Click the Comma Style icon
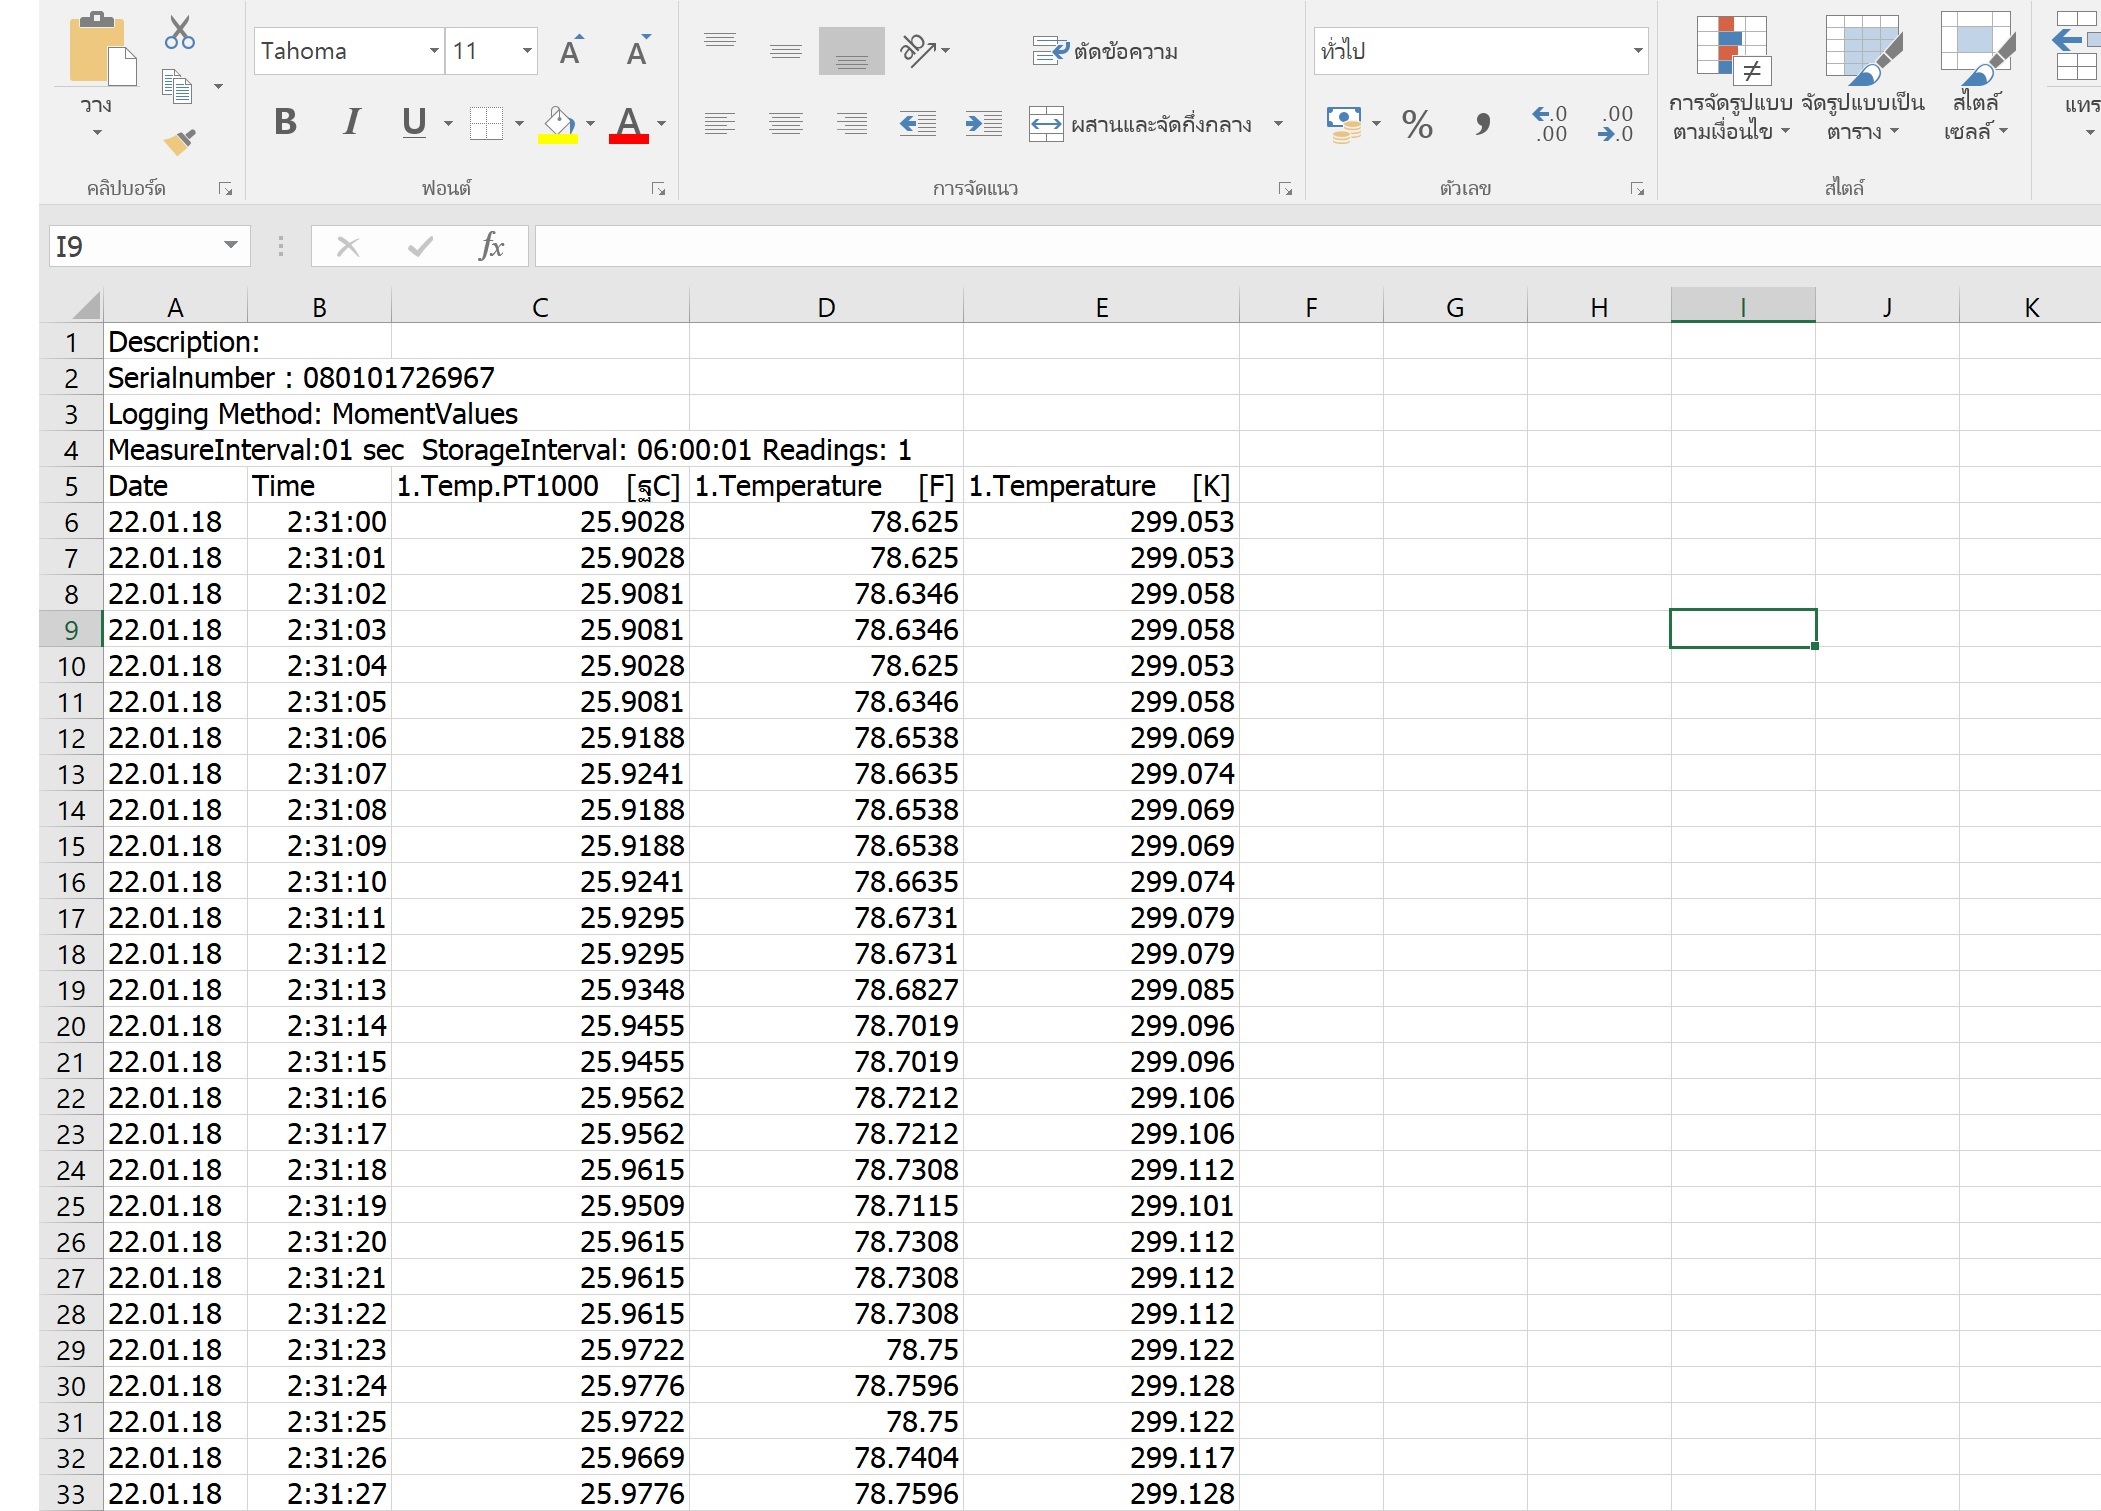The image size is (2101, 1511). pyautogui.click(x=1482, y=124)
